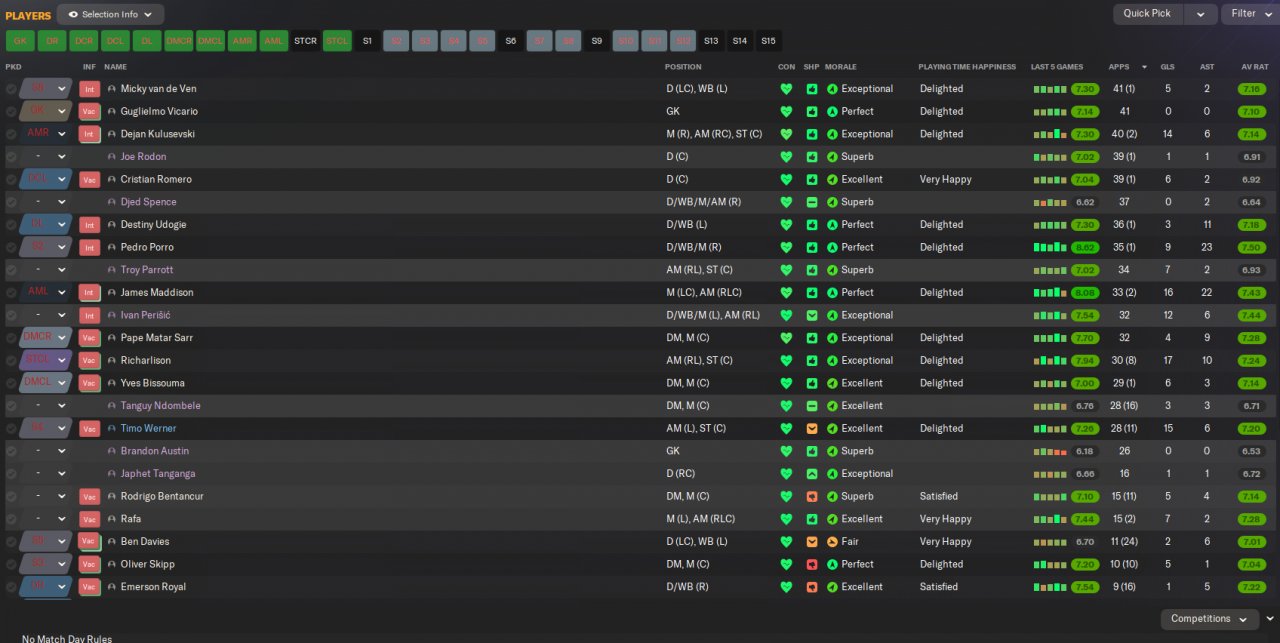This screenshot has width=1280, height=643.
Task: Click the Int badge next to Pedro Porro
Action: click(x=89, y=247)
